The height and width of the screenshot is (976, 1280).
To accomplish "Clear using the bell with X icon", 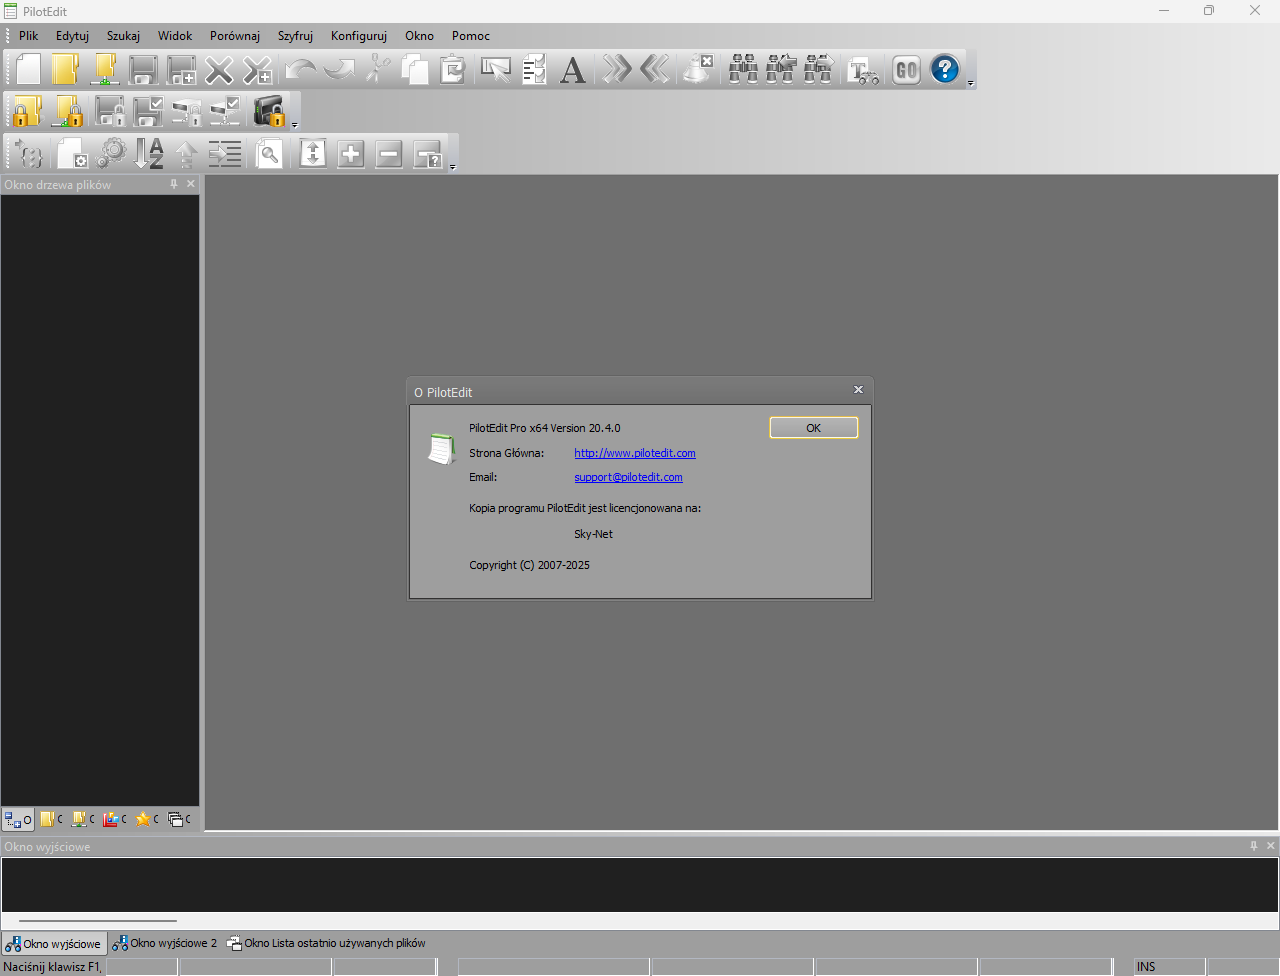I will [698, 69].
